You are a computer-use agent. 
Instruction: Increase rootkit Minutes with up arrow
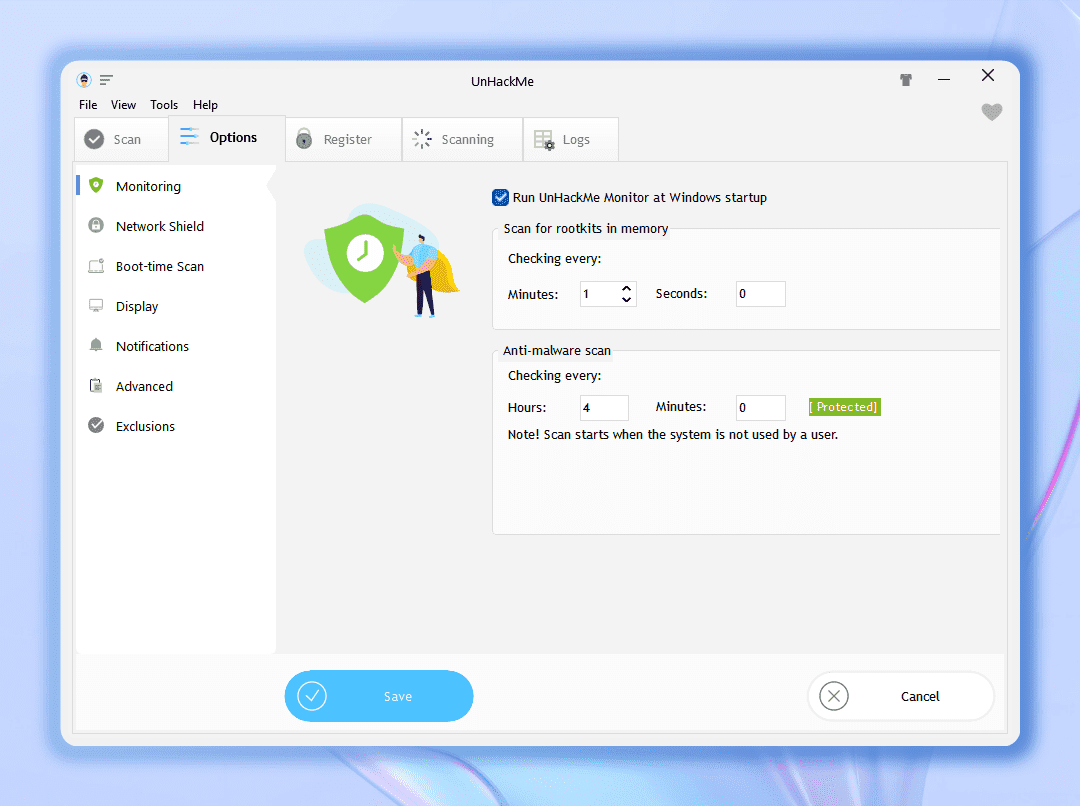tap(626, 288)
